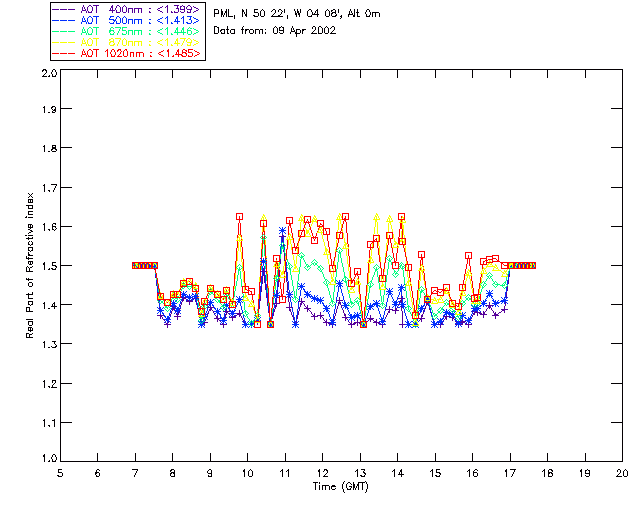Click the y-axis label 1.5
The width and height of the screenshot is (640, 512).
pyautogui.click(x=49, y=266)
